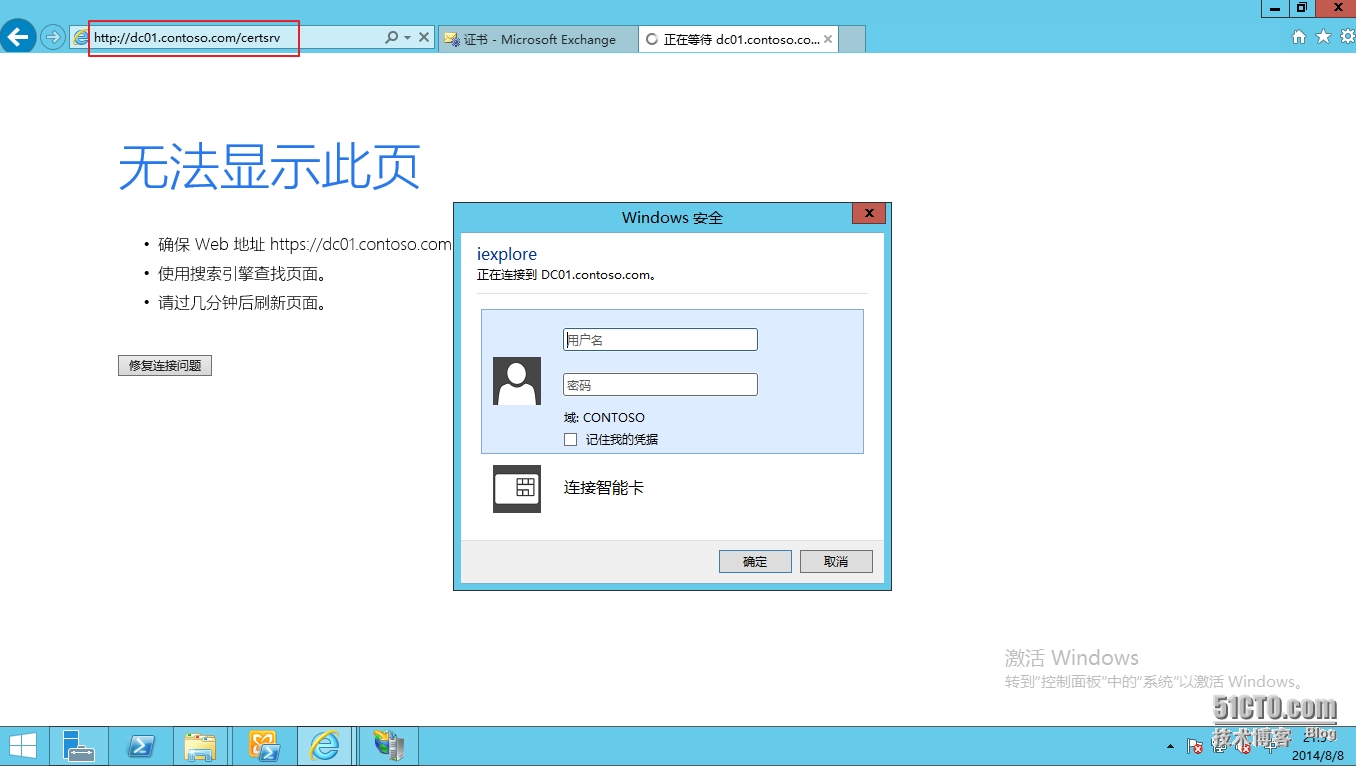Open Windows PowerShell from the taskbar
Image resolution: width=1356 pixels, height=766 pixels.
(x=140, y=745)
